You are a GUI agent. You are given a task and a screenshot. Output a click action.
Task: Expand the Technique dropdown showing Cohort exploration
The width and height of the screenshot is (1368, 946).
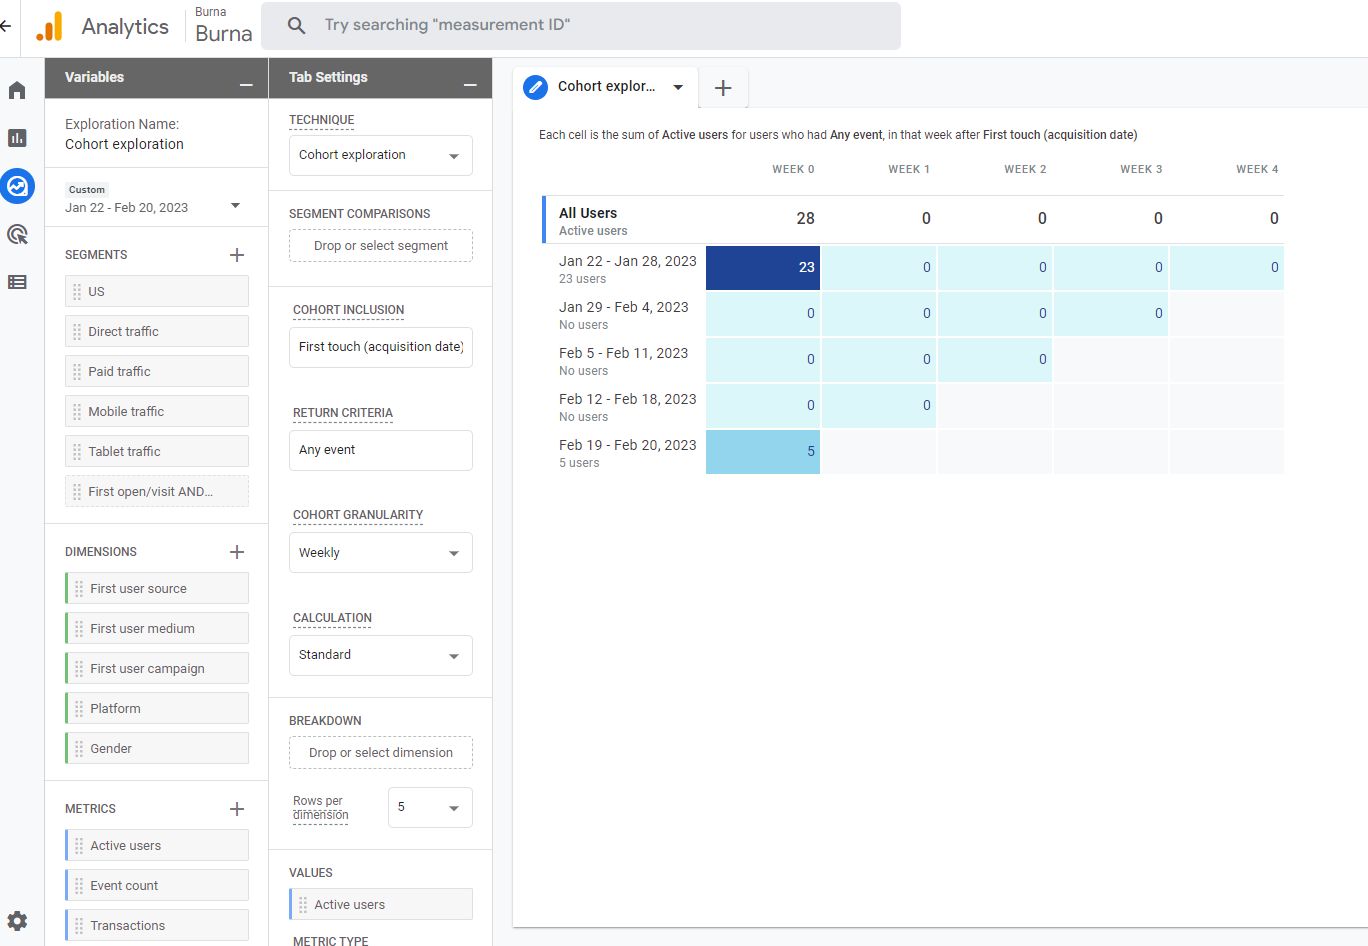[380, 156]
